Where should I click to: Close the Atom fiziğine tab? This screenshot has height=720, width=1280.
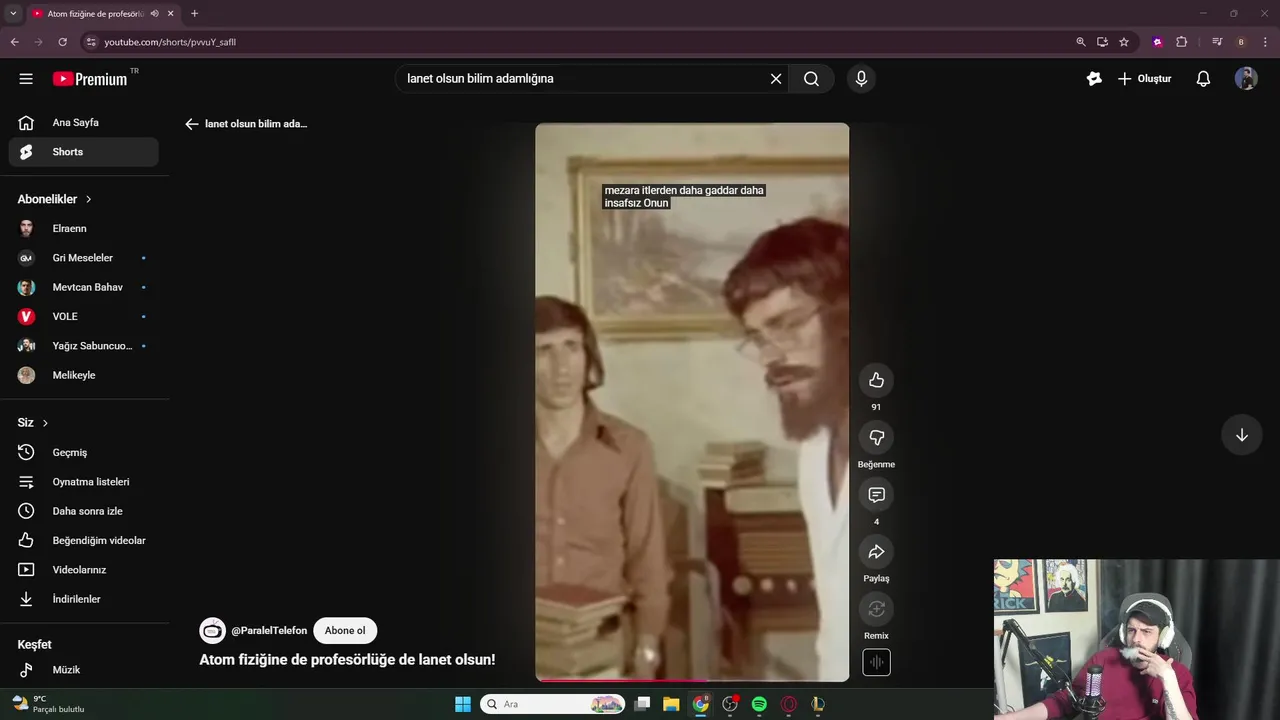click(x=171, y=14)
